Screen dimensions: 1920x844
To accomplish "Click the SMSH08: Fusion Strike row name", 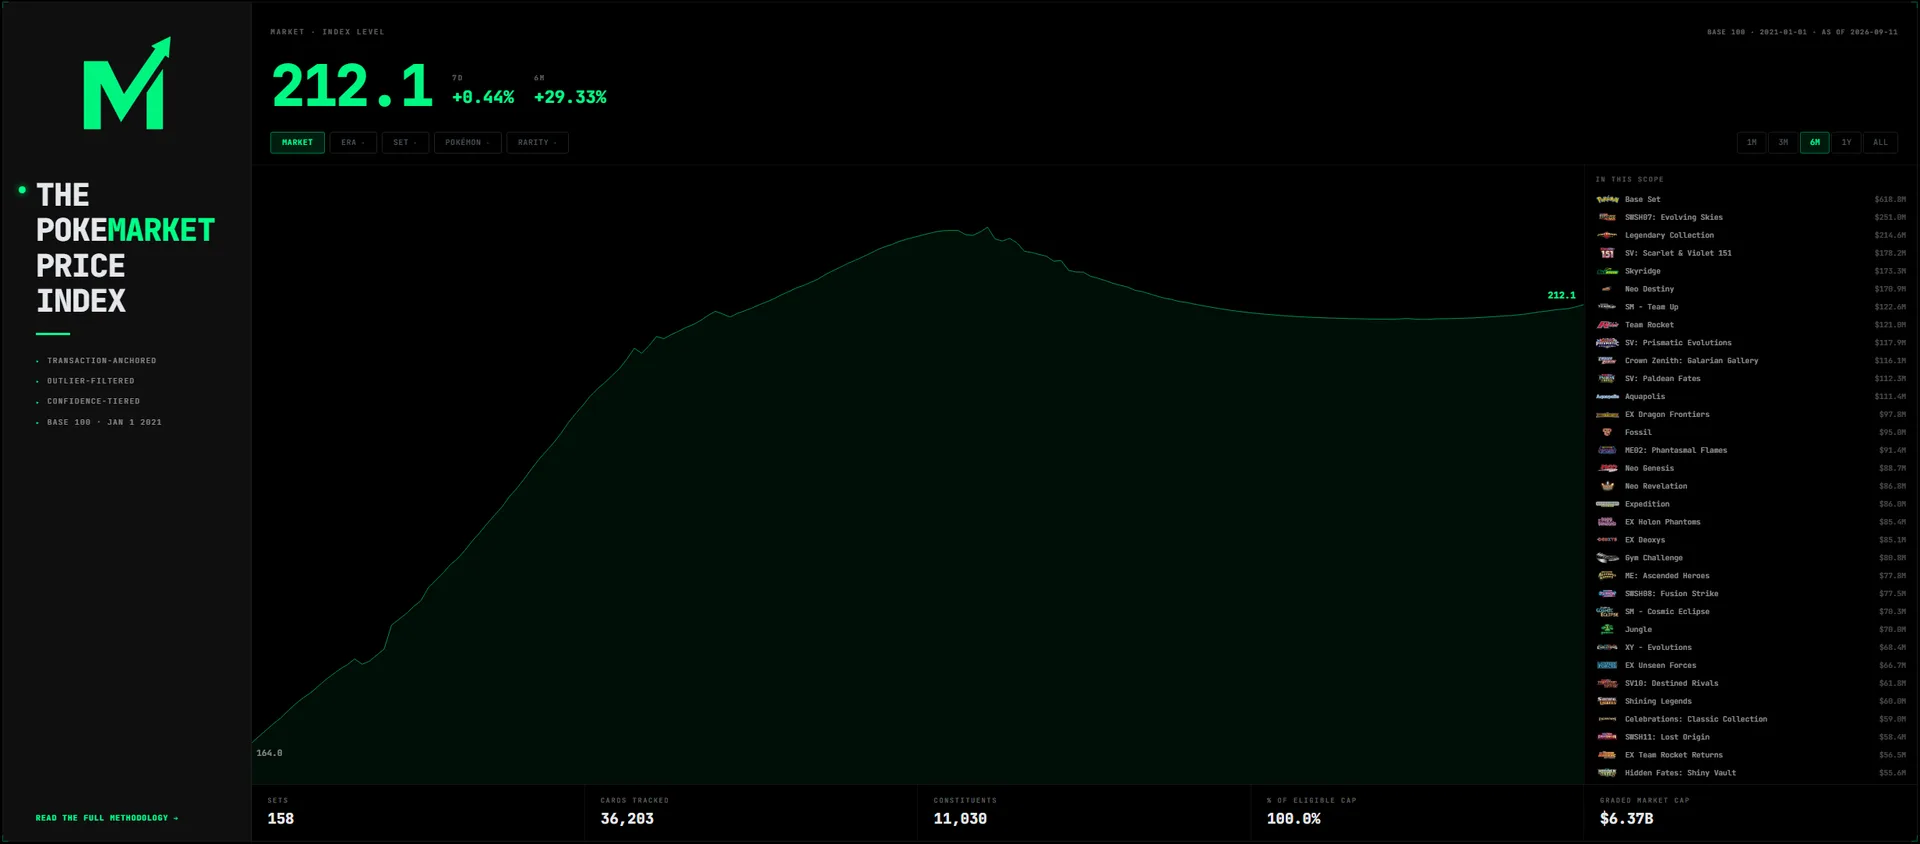I will pos(1671,594).
